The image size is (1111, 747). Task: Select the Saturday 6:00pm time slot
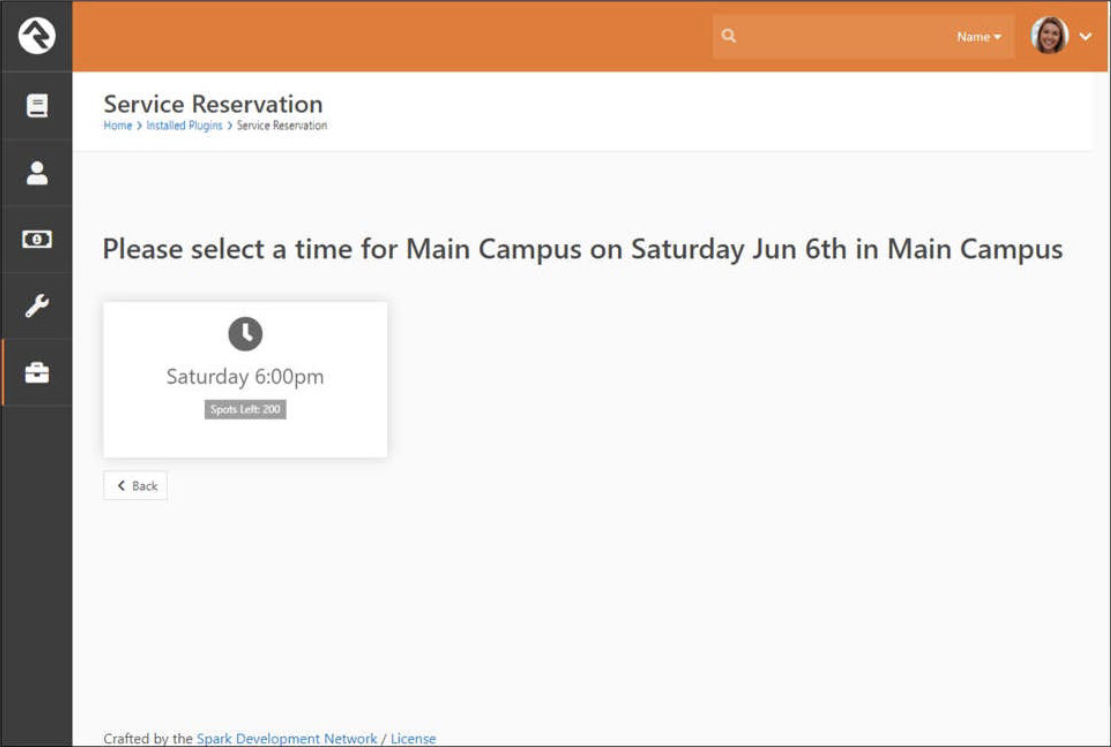click(245, 377)
